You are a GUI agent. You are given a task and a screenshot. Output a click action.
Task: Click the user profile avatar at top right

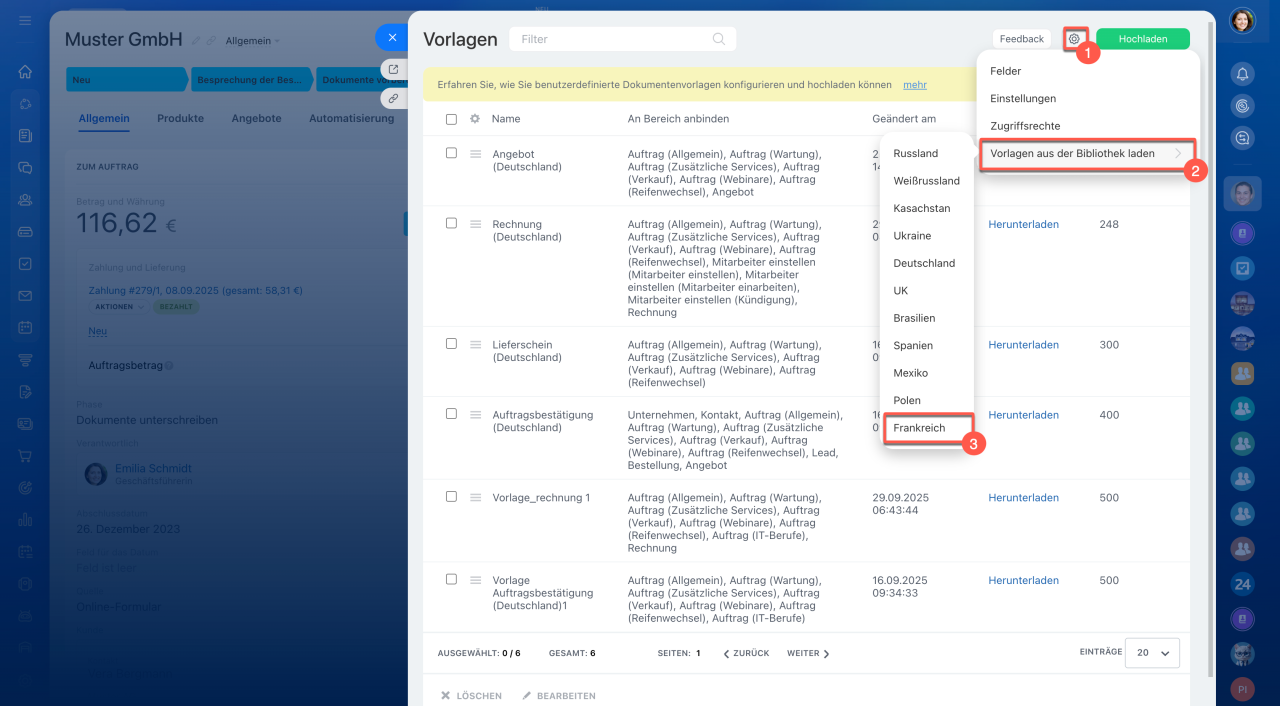(1242, 20)
